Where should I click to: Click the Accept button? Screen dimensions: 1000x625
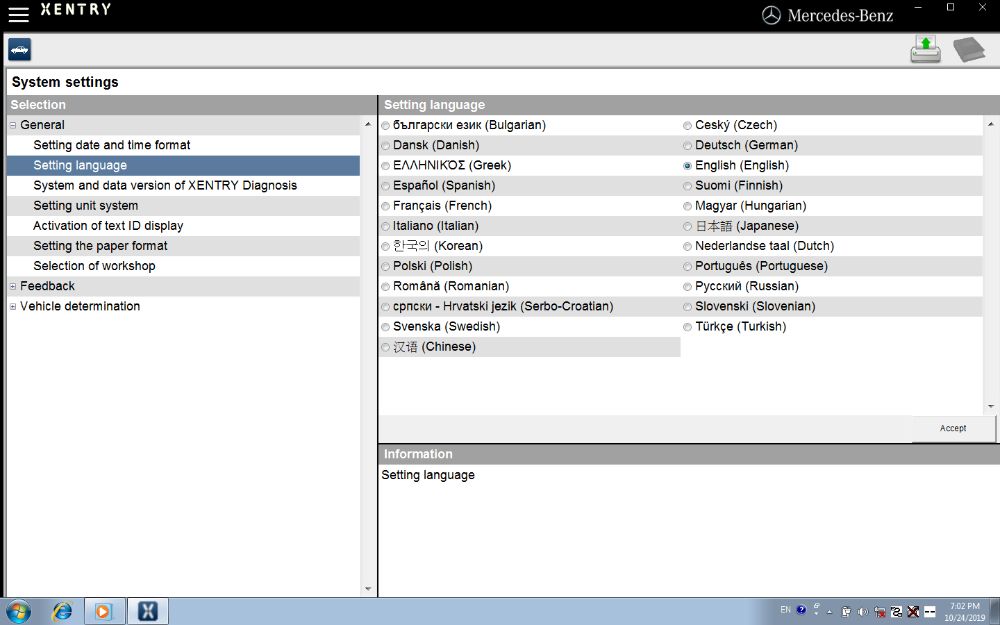click(953, 429)
